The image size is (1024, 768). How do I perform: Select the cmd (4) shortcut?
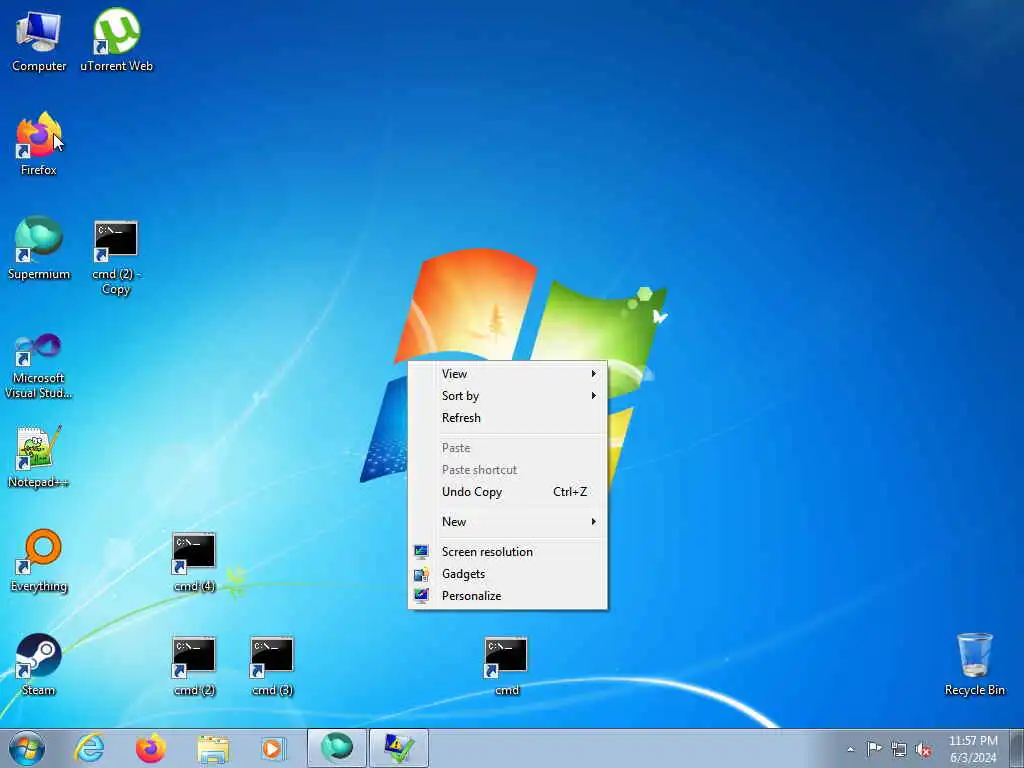click(x=194, y=562)
